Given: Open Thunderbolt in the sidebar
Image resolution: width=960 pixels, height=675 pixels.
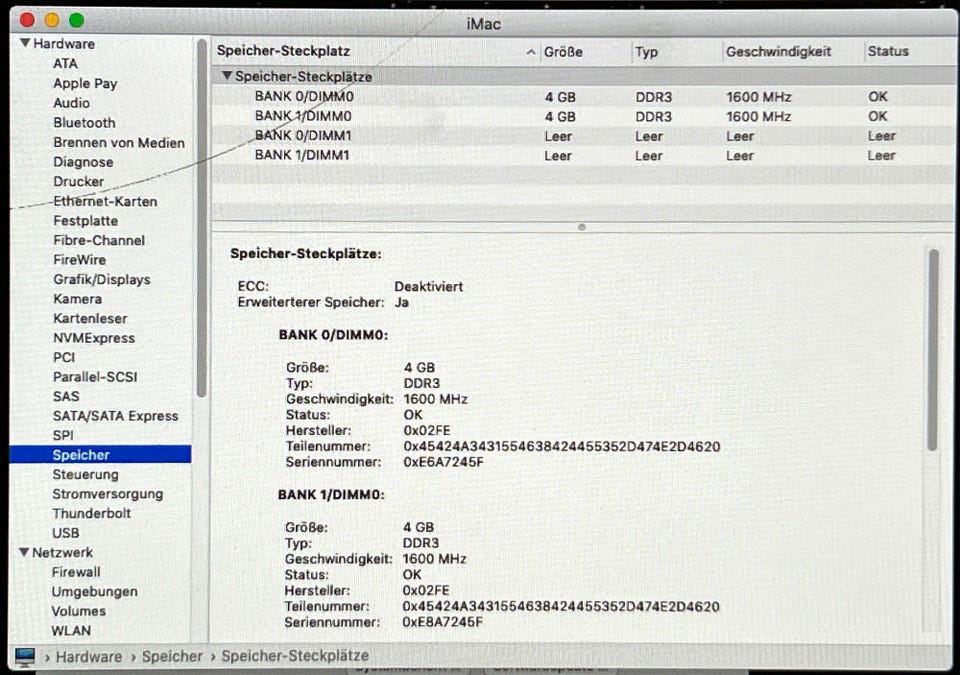Looking at the screenshot, I should point(92,513).
